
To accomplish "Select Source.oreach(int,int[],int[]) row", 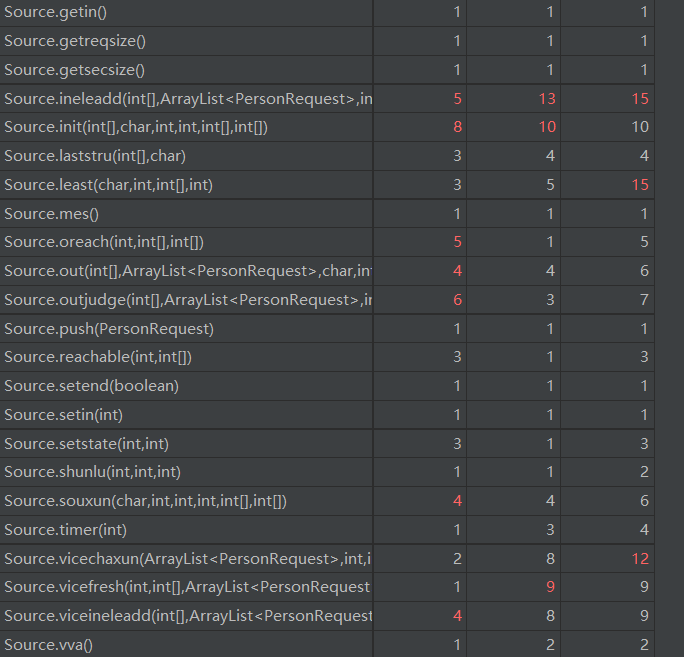I will point(104,242).
